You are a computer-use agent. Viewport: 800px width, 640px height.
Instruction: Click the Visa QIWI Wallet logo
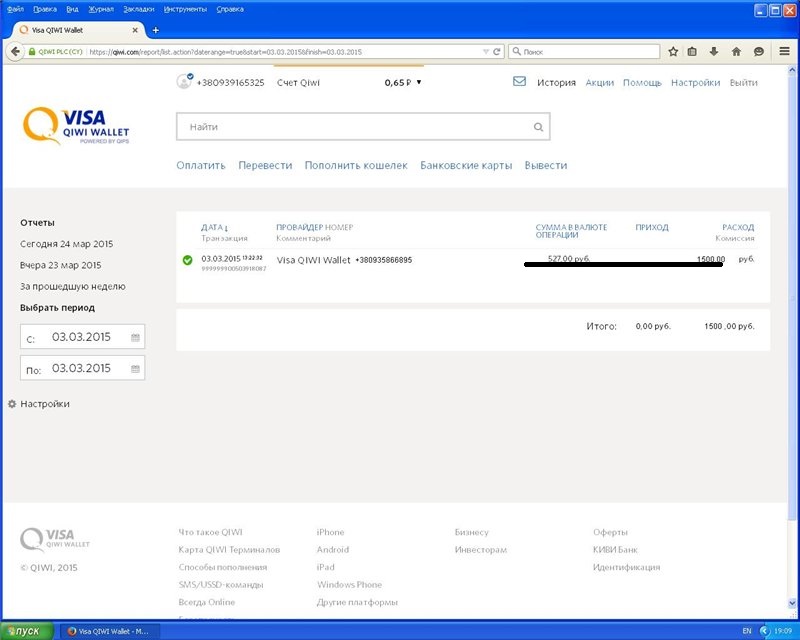(x=76, y=126)
